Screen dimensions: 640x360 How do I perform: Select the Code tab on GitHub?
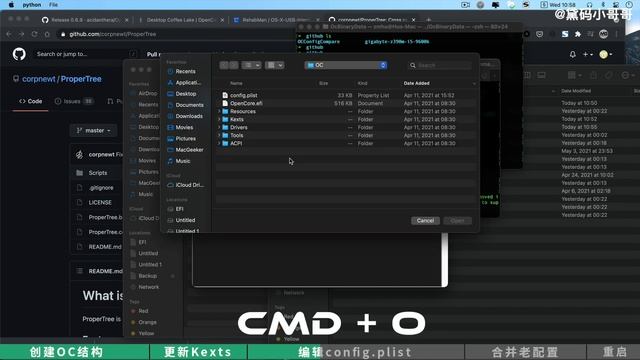(x=31, y=101)
